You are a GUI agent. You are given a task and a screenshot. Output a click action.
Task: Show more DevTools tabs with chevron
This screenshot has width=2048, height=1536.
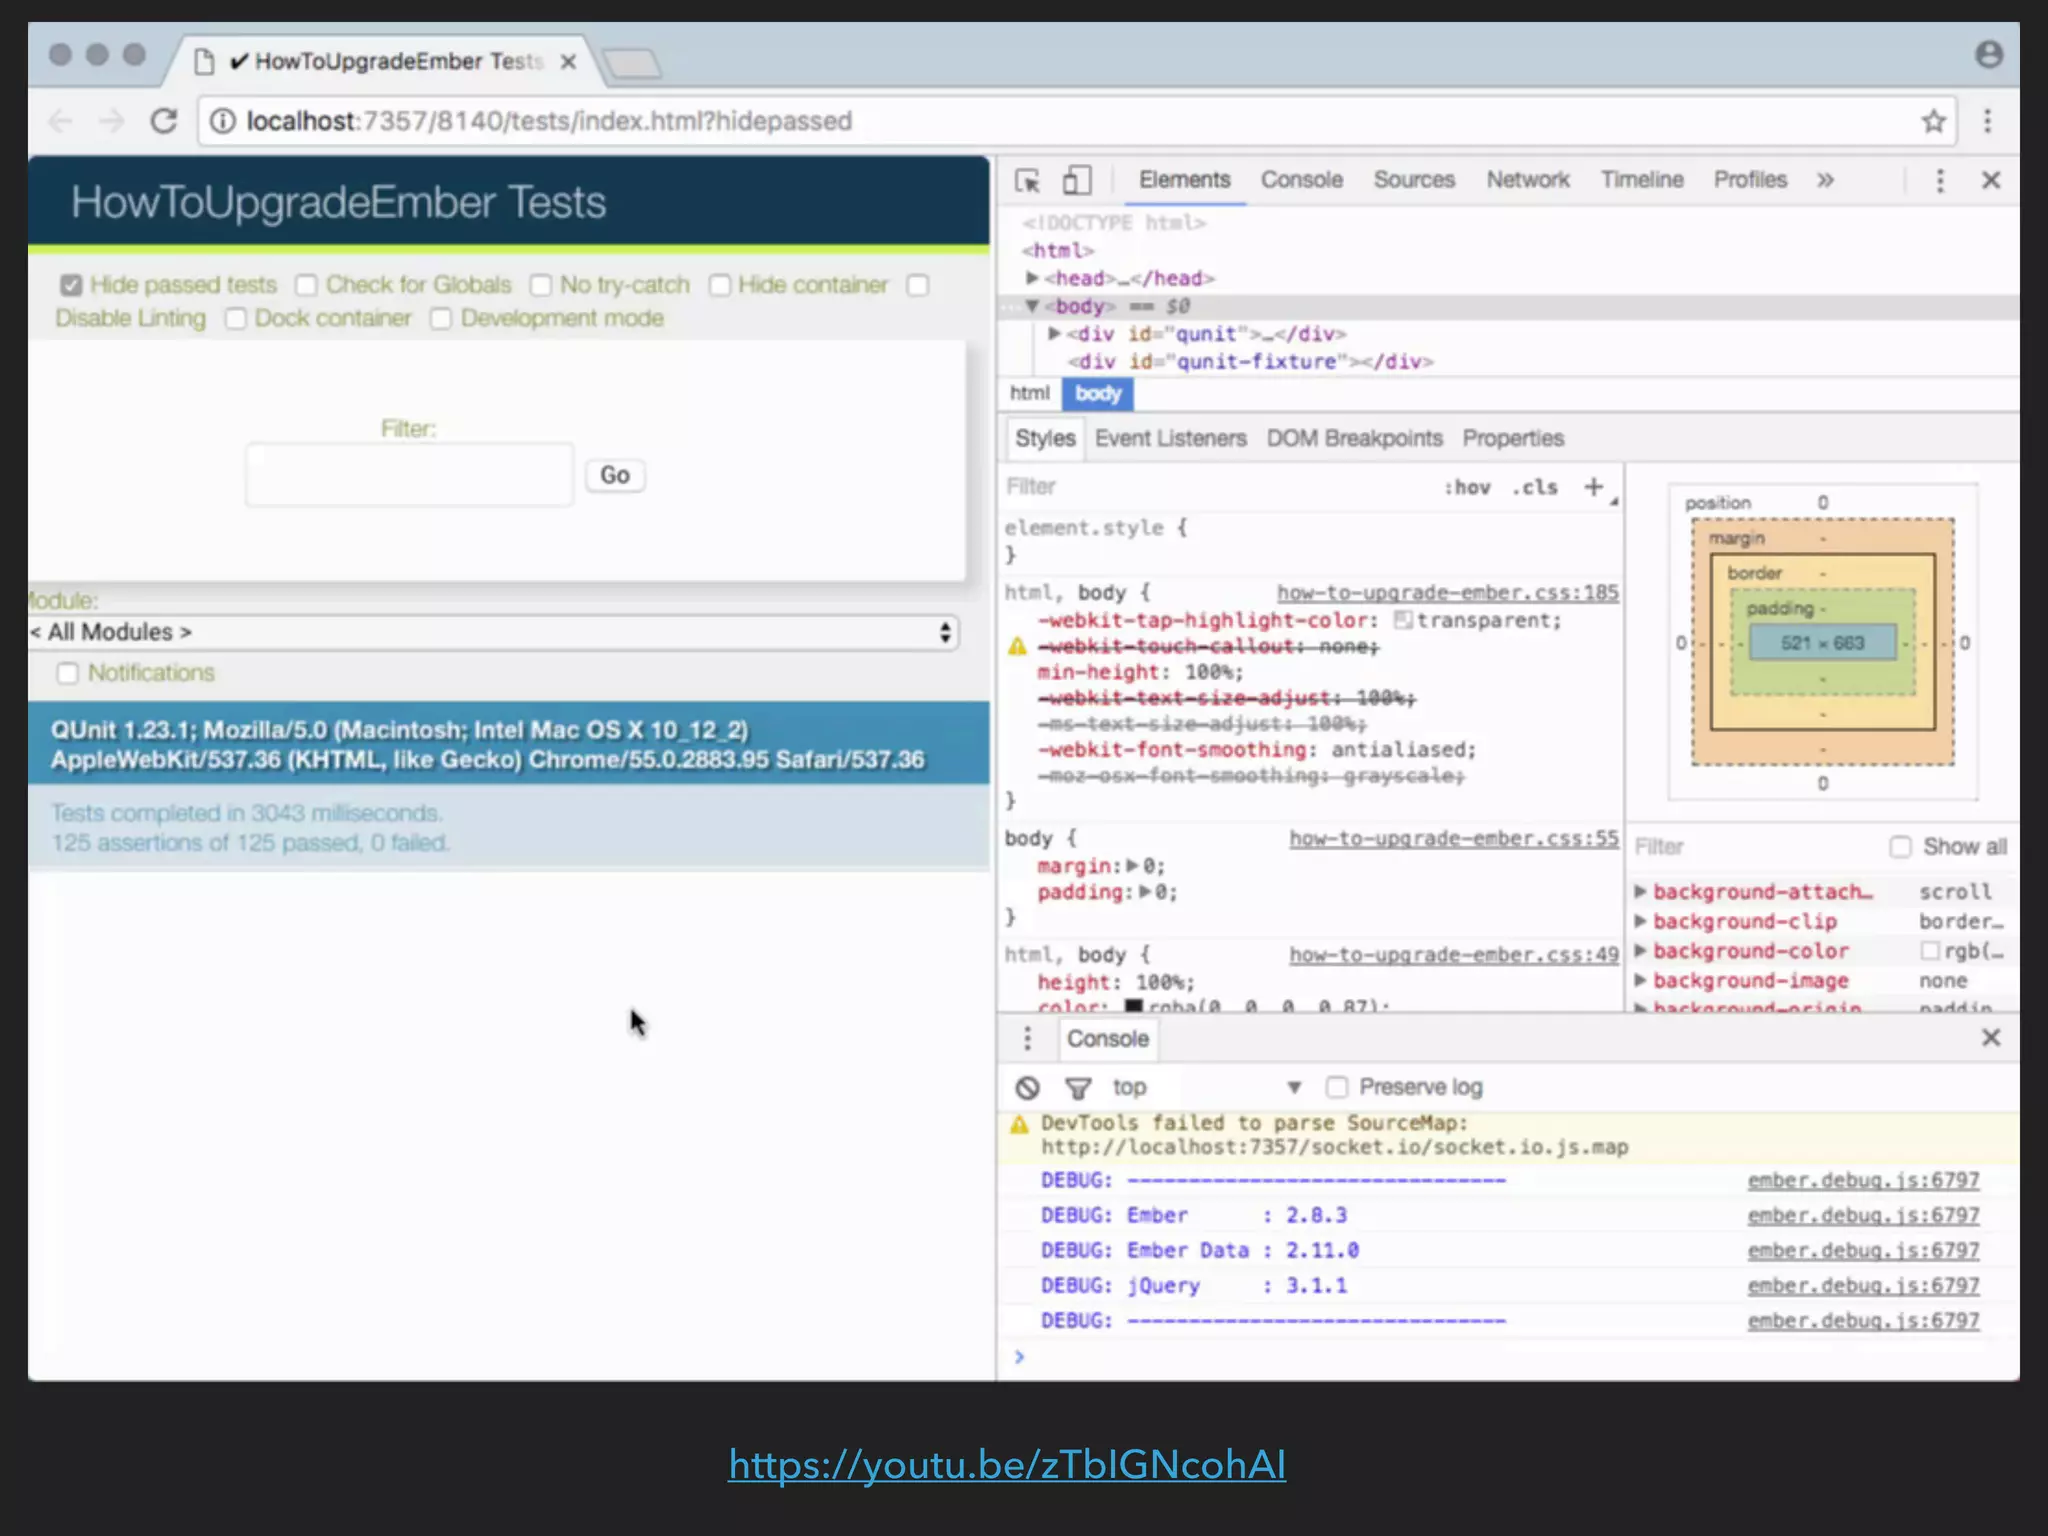tap(1825, 181)
